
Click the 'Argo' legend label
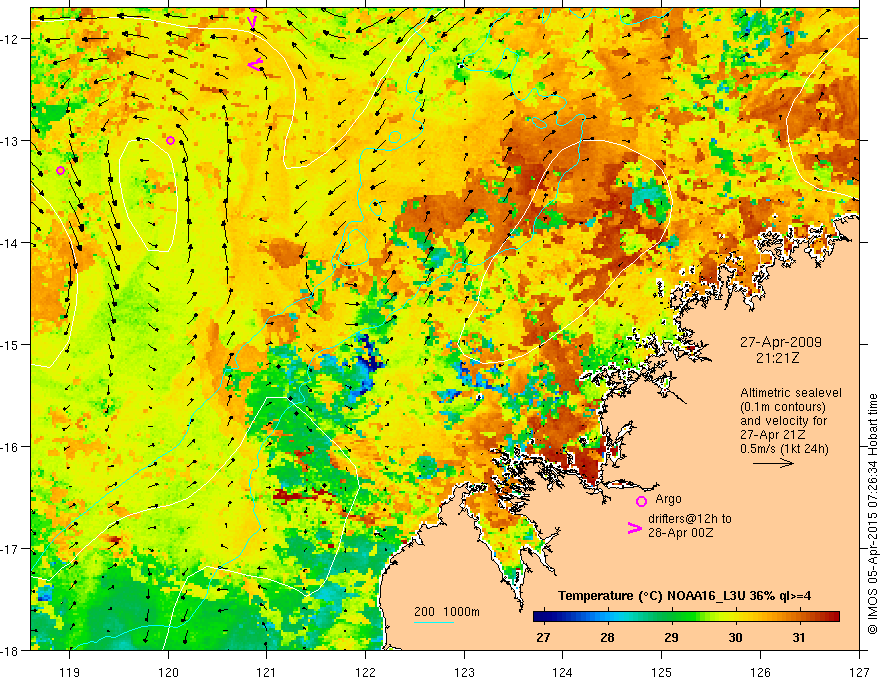coord(668,499)
